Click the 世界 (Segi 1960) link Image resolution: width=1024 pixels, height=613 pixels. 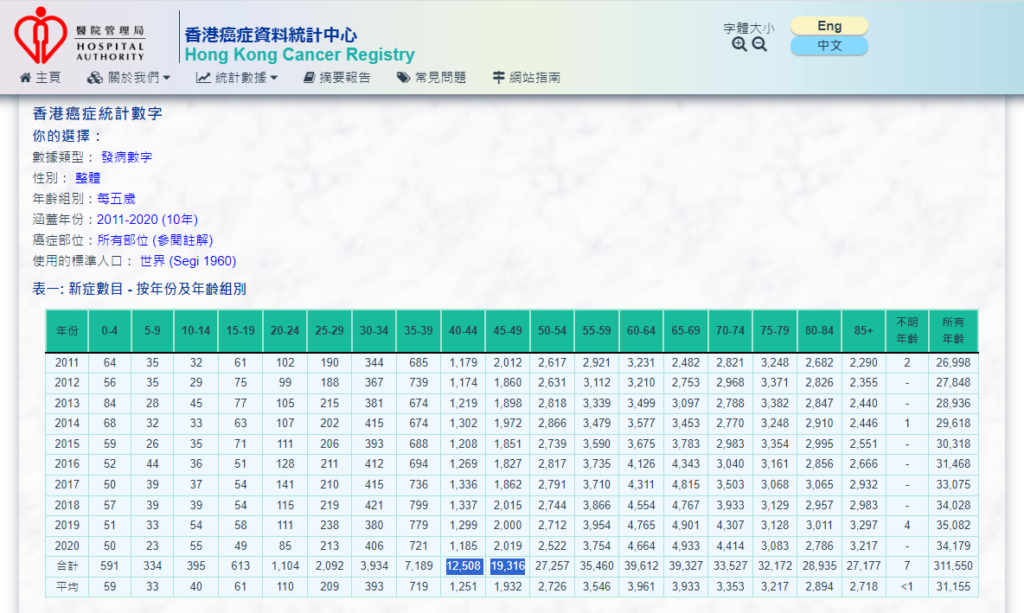click(188, 261)
